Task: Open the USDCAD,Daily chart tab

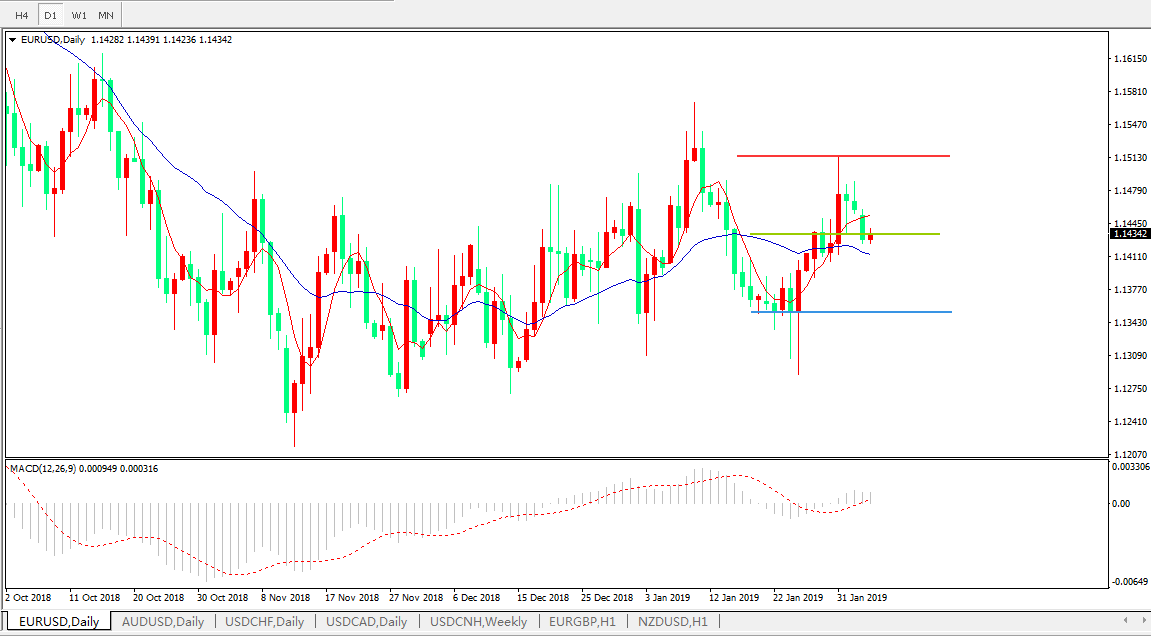Action: 366,622
